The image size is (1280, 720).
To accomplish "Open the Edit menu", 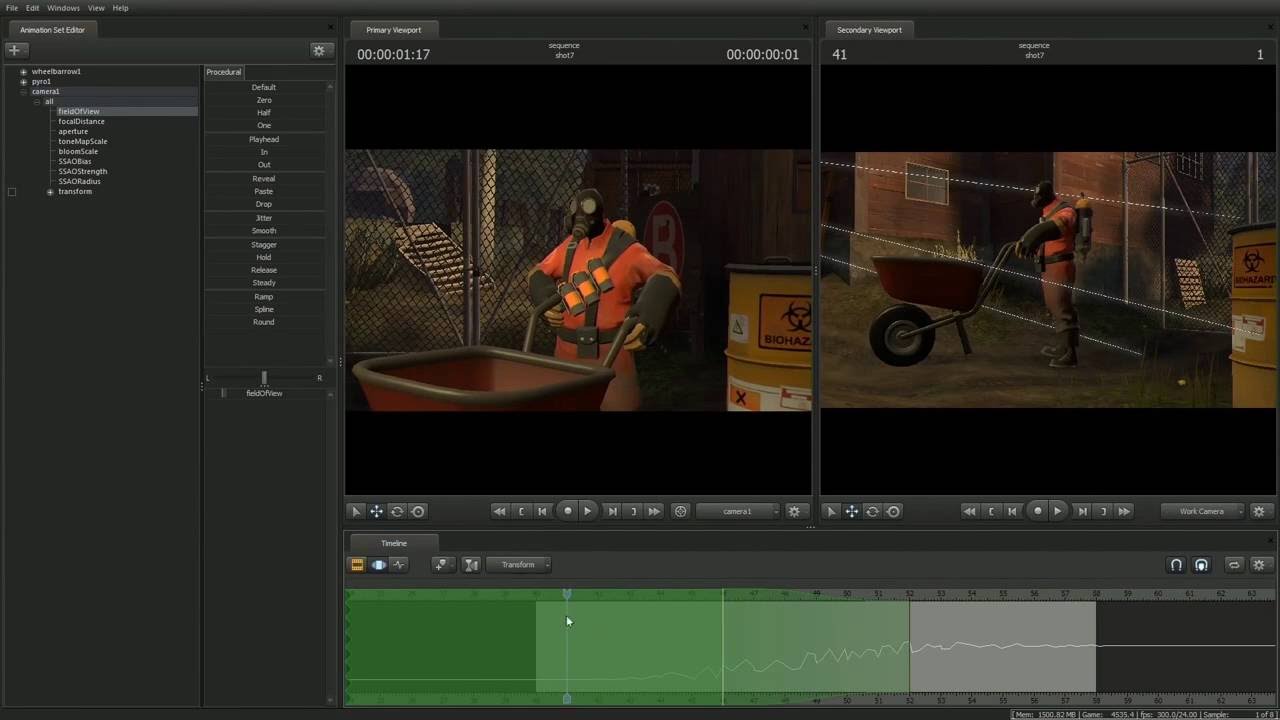I will 33,8.
